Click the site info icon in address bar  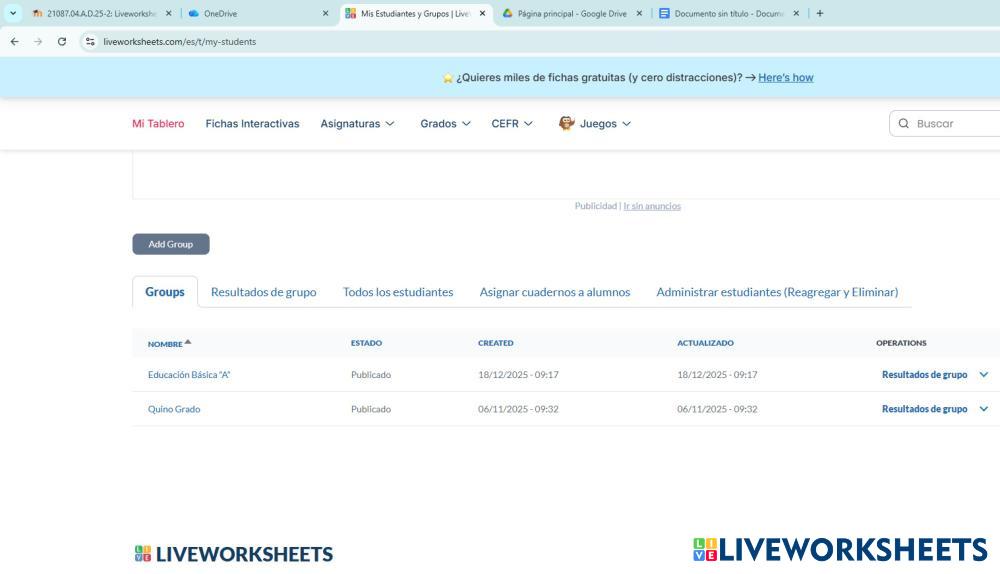90,42
